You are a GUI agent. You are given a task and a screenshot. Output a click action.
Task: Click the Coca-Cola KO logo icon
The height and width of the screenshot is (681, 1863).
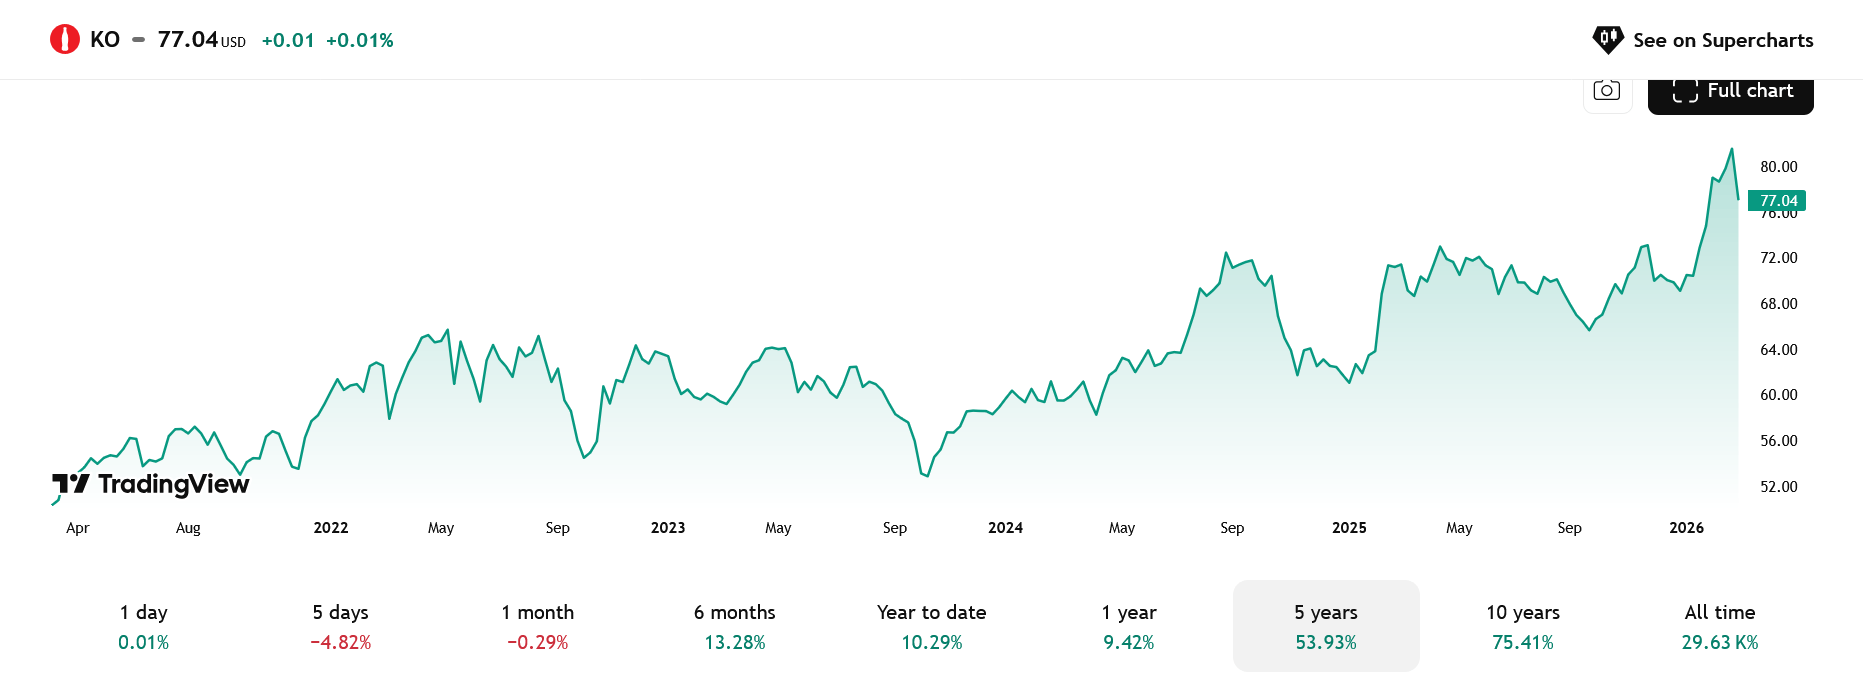point(65,40)
